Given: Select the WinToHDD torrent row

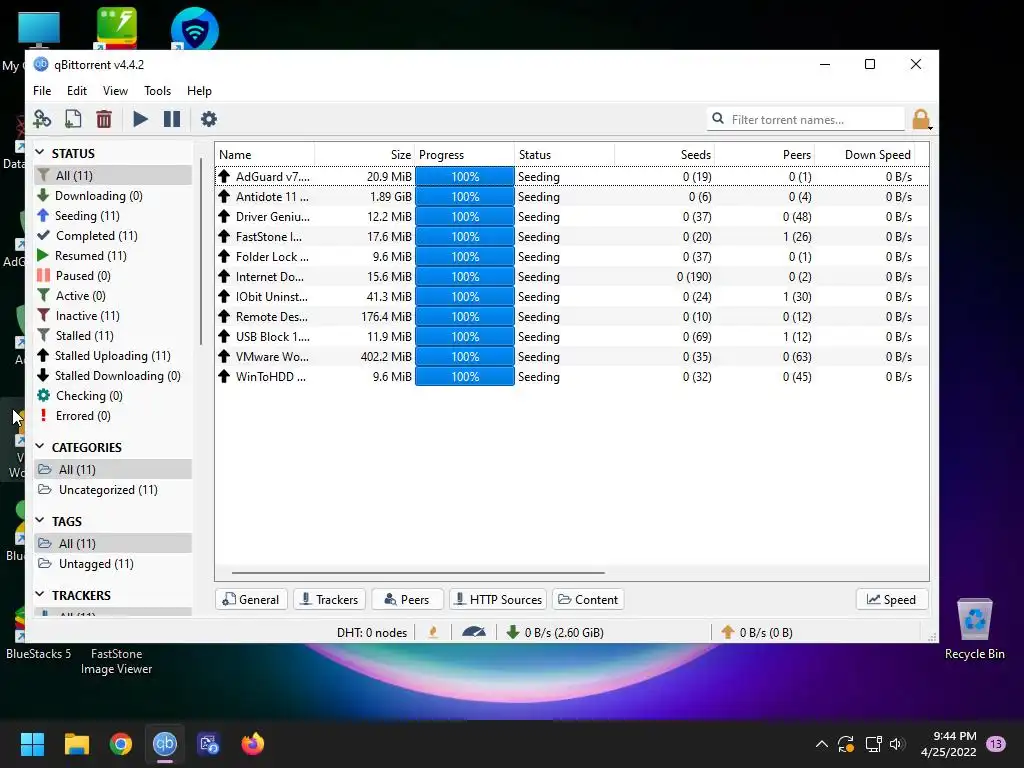Looking at the screenshot, I should click(571, 377).
